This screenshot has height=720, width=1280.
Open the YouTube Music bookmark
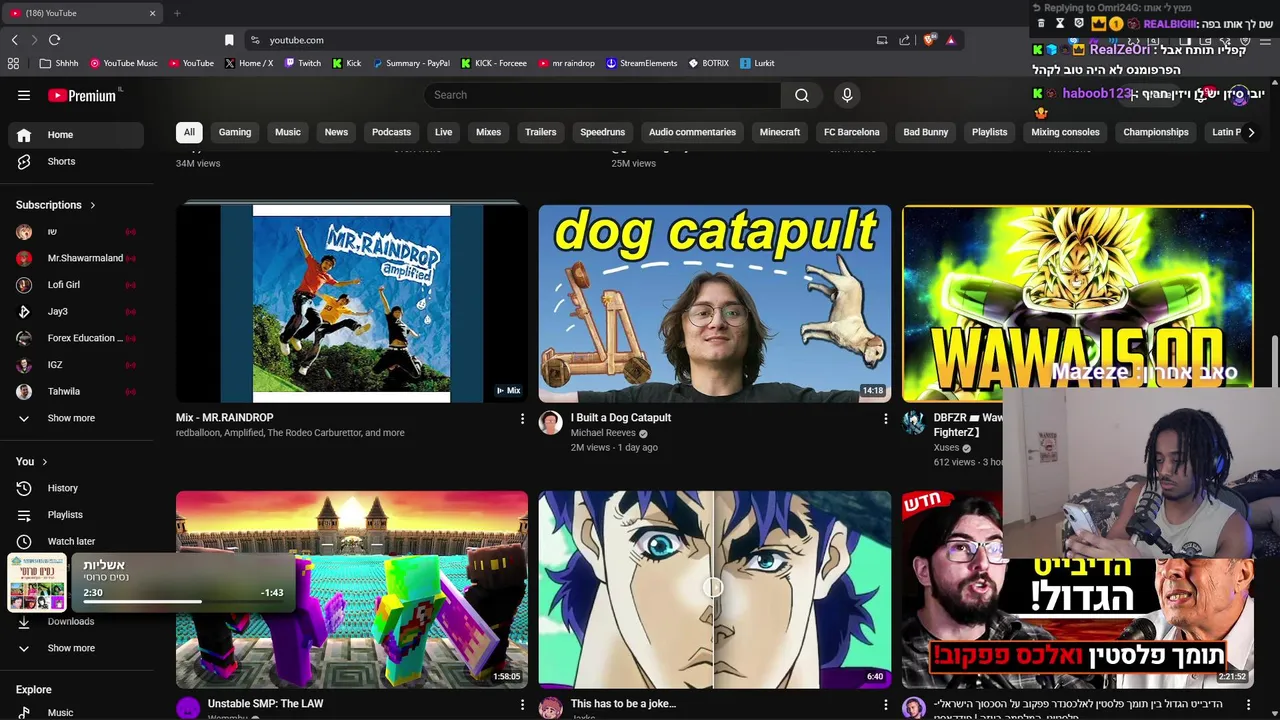click(124, 63)
